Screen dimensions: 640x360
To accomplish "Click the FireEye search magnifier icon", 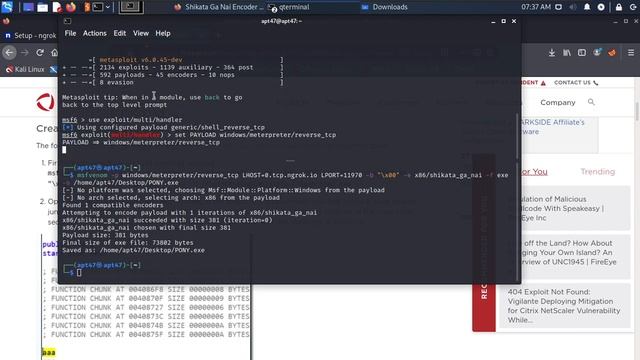I will pyautogui.click(x=591, y=102).
